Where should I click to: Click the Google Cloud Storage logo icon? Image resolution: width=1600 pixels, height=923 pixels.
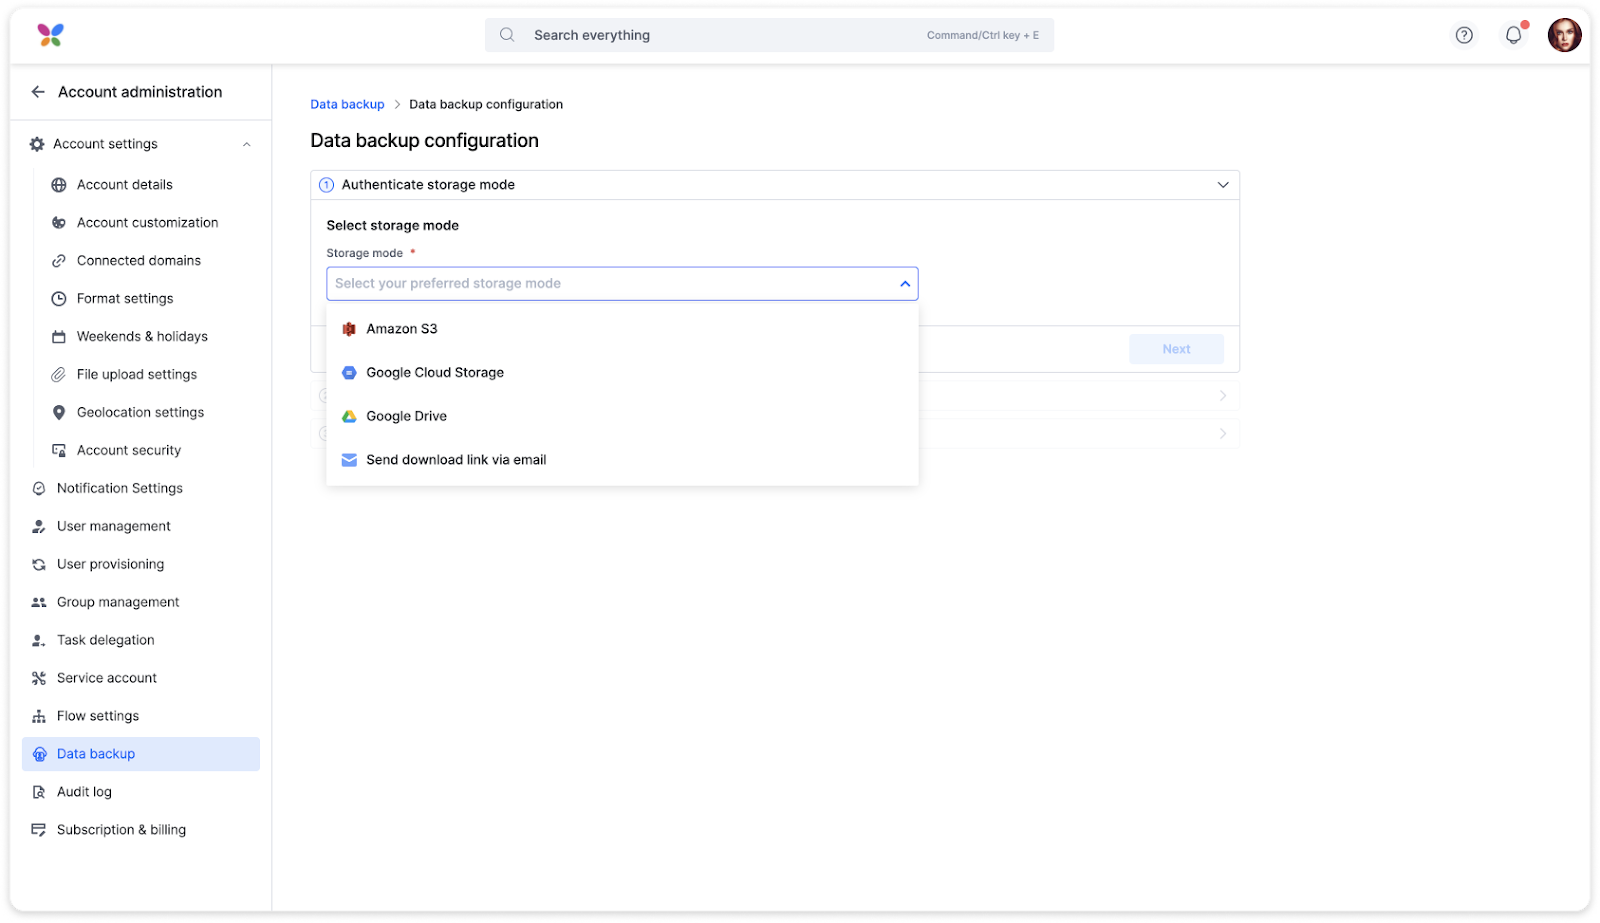(x=349, y=373)
